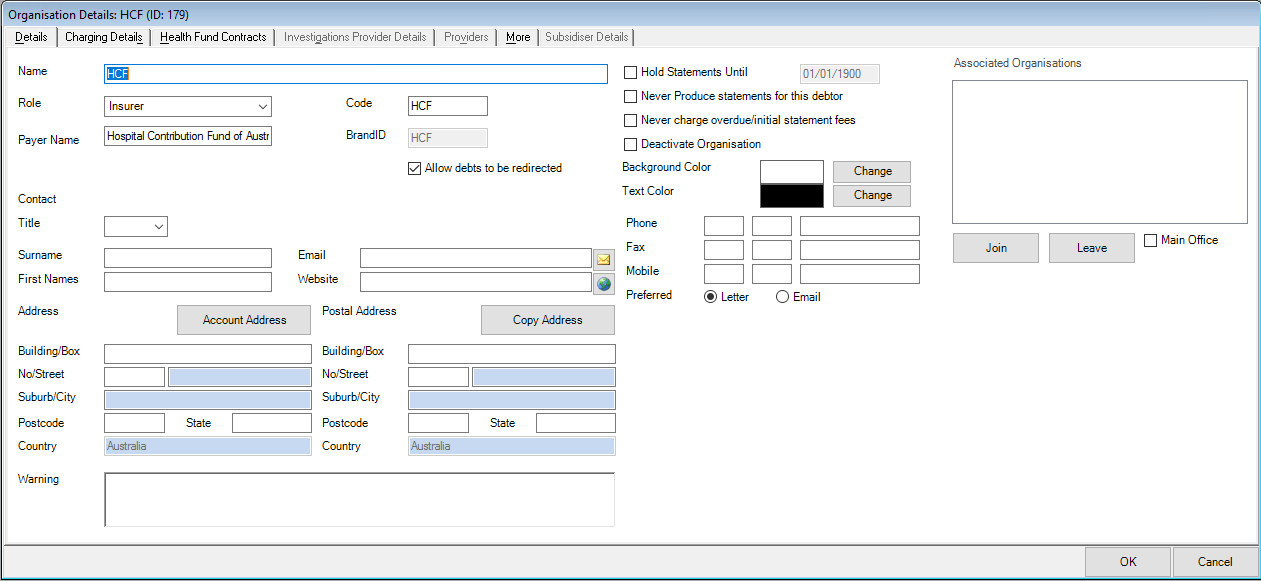The image size is (1261, 581).
Task: Open the Role dropdown
Action: (x=188, y=106)
